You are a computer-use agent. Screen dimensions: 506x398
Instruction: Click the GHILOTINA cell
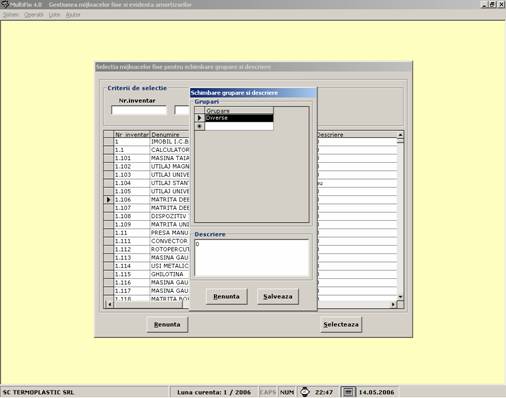pos(170,274)
